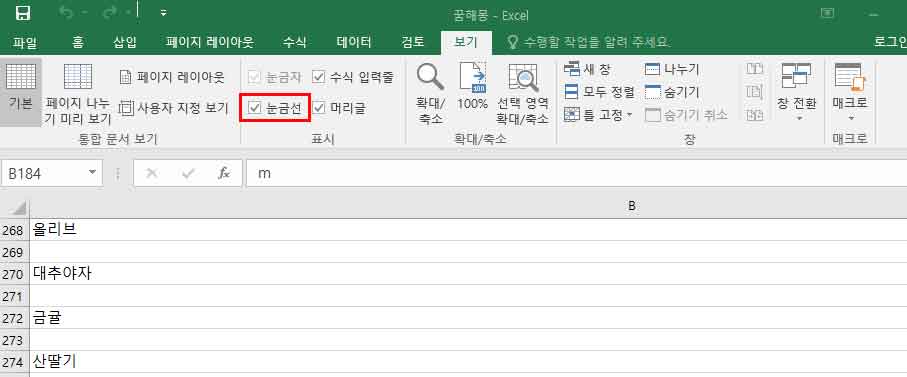Open the Customize Quick Access Toolbar dropdown
The image size is (907, 377).
[164, 13]
